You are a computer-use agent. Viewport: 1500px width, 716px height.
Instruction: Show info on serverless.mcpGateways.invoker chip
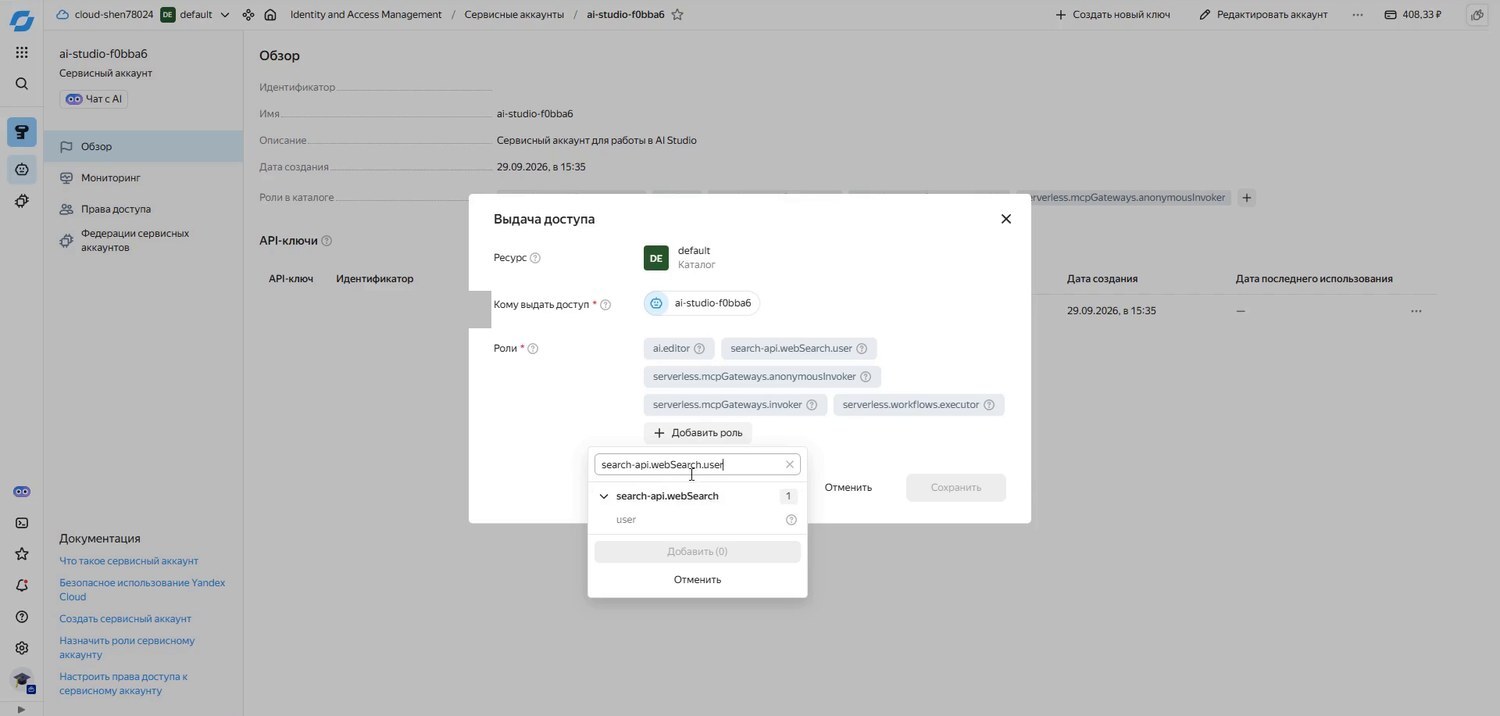[x=811, y=405]
